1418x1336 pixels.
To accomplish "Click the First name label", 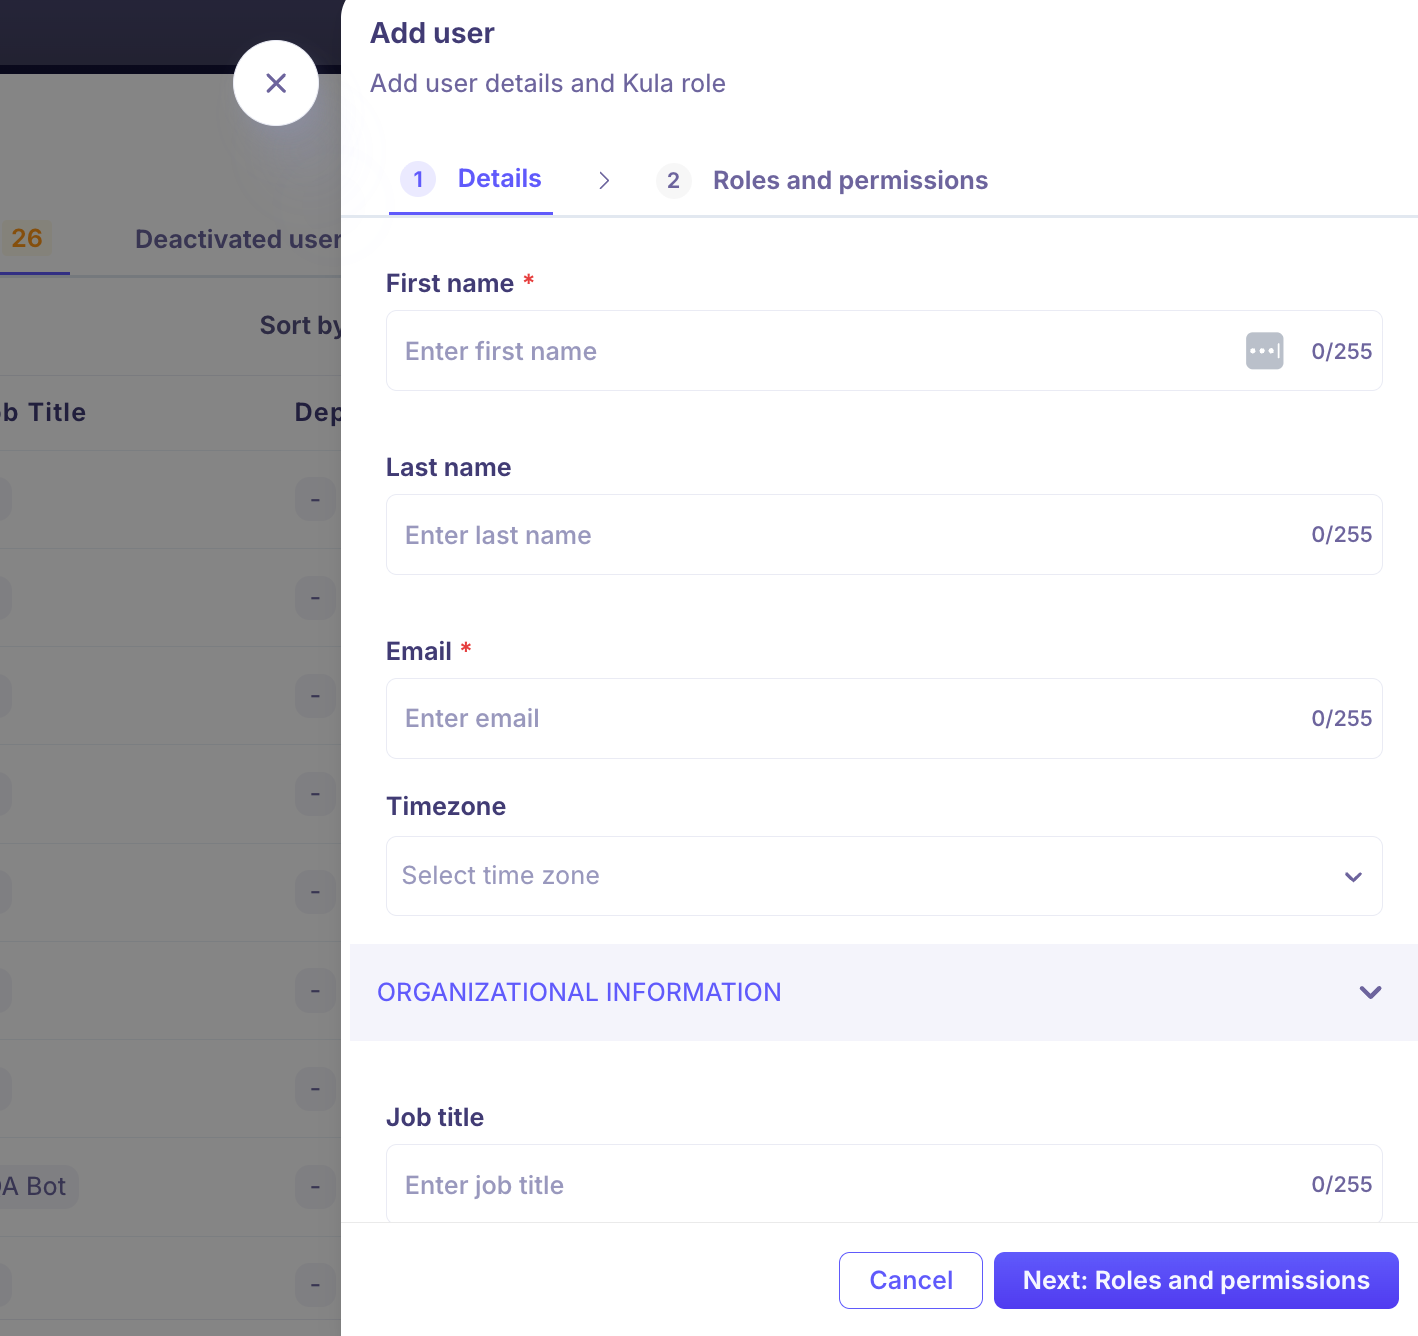I will (450, 283).
